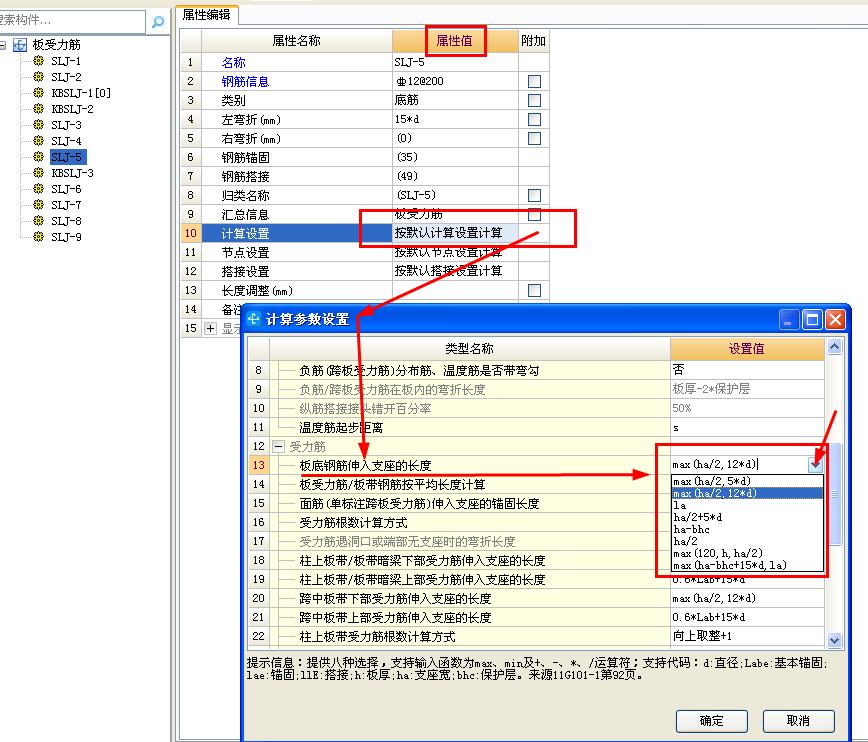
Task: Select the SLJ-5 tree item
Action: [x=66, y=157]
